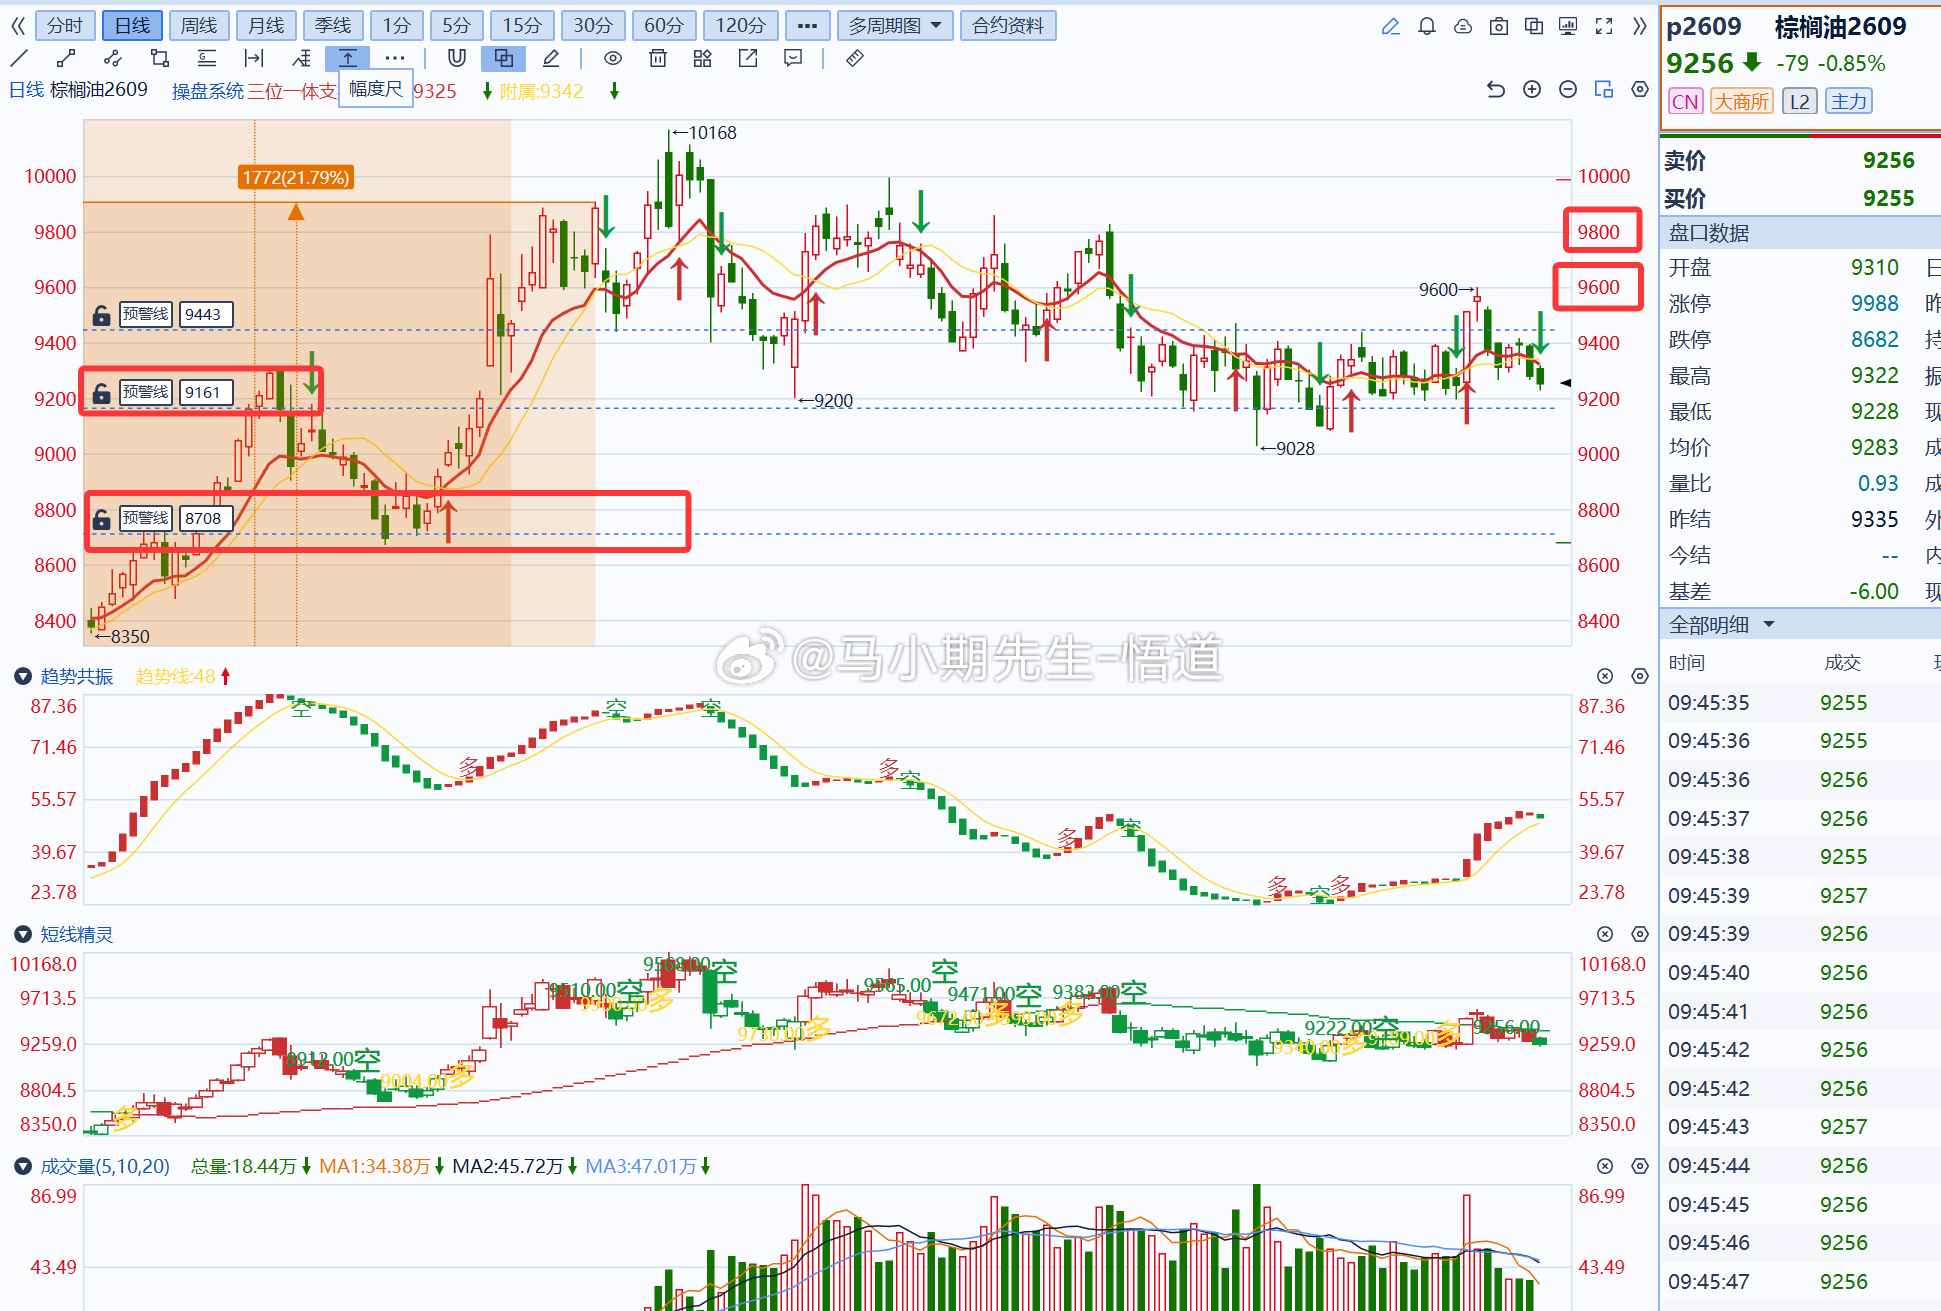Collapse left panel with double chevron

(18, 26)
